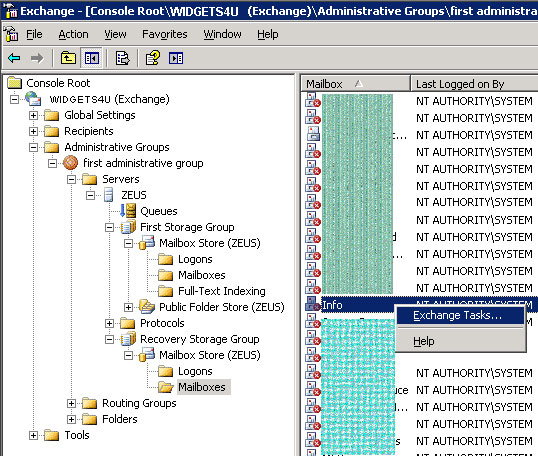
Task: Click the Export List toolbar icon
Action: 122,58
